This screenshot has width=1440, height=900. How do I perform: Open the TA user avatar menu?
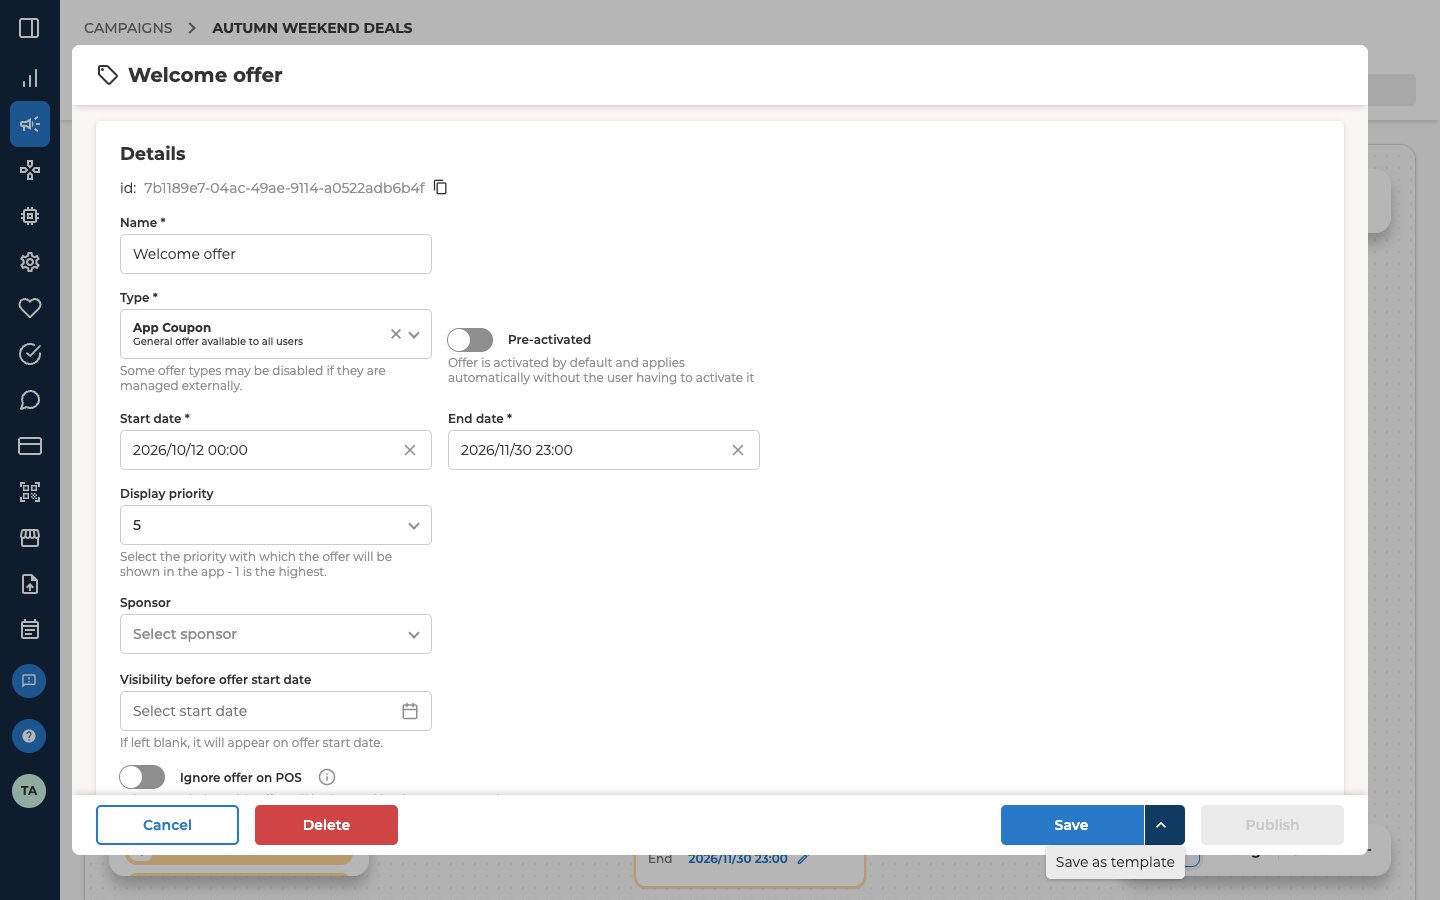(x=29, y=791)
